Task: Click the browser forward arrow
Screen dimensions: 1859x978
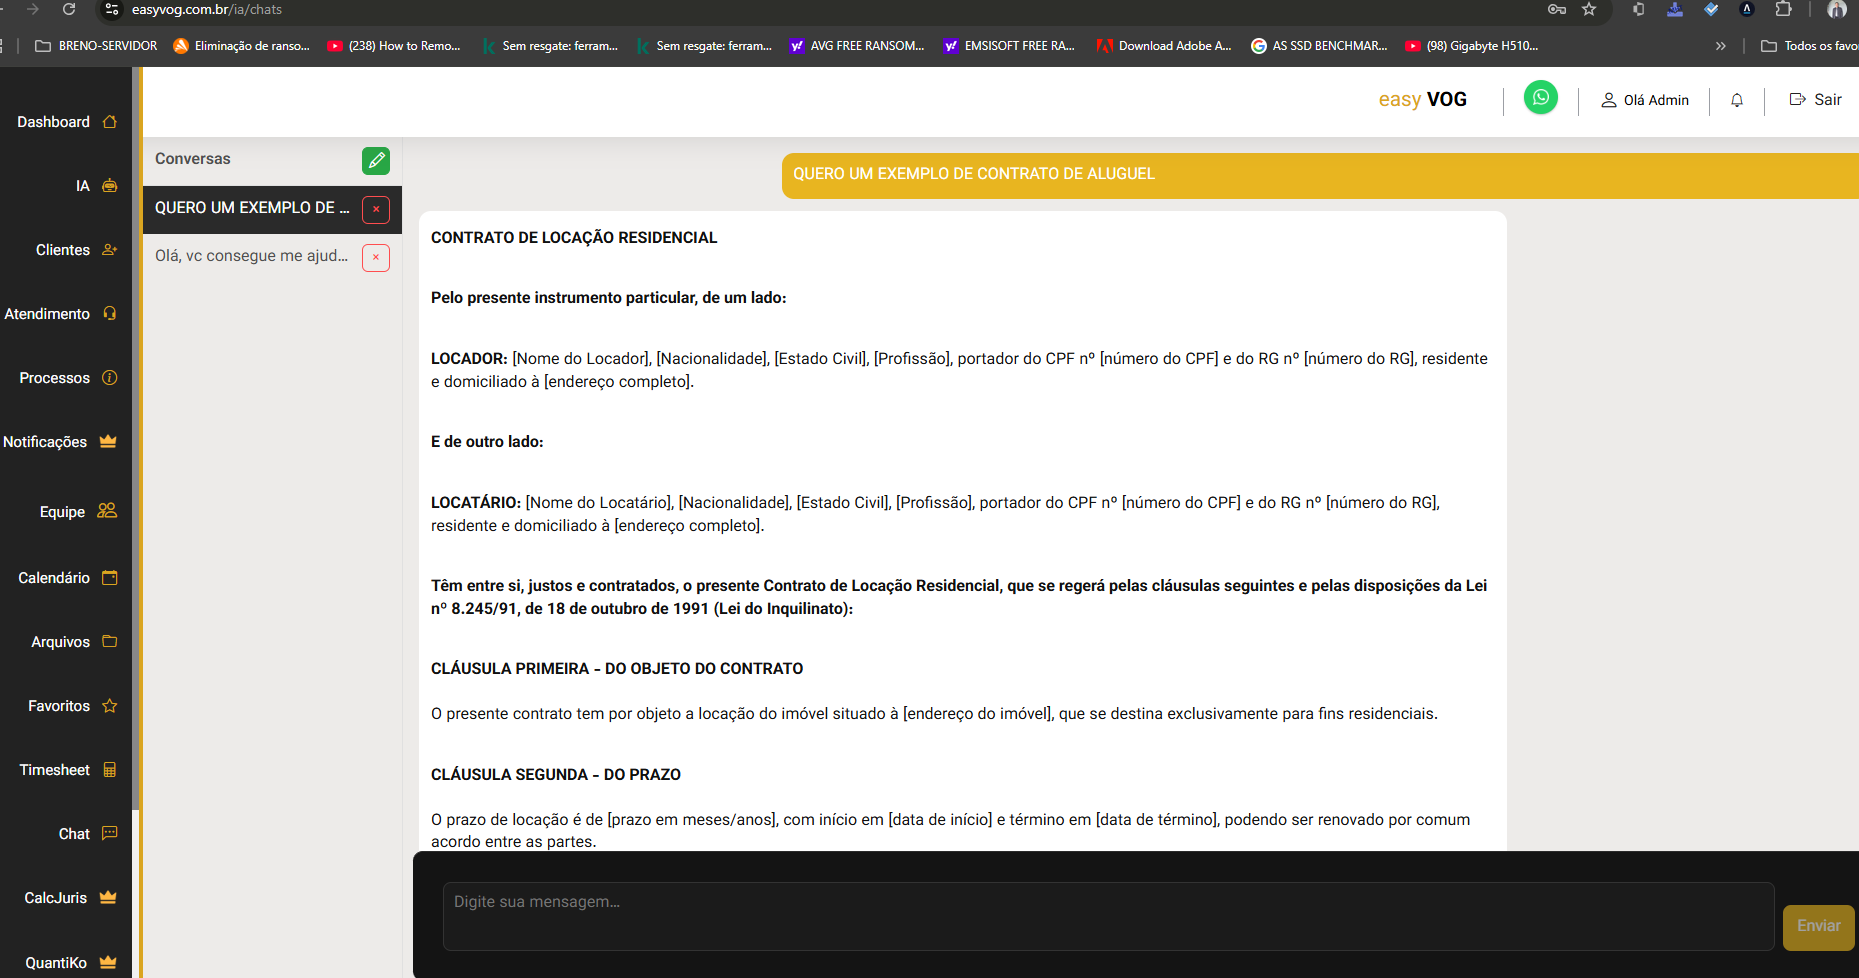Action: pos(33,9)
